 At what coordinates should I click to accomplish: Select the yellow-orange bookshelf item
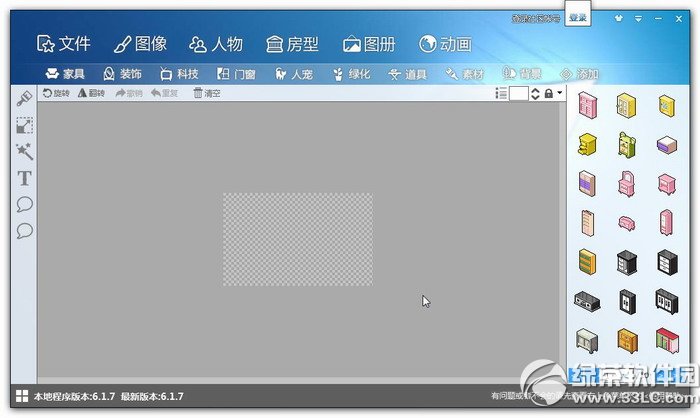click(x=588, y=262)
